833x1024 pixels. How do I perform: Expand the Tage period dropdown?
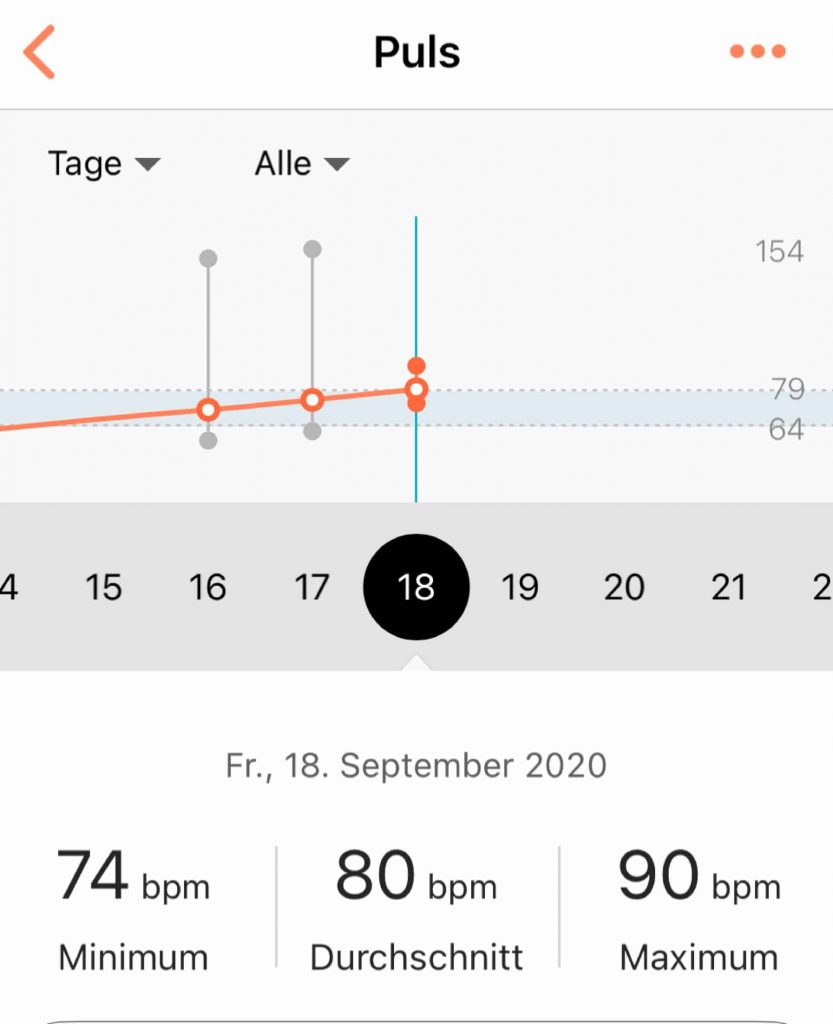tap(104, 163)
